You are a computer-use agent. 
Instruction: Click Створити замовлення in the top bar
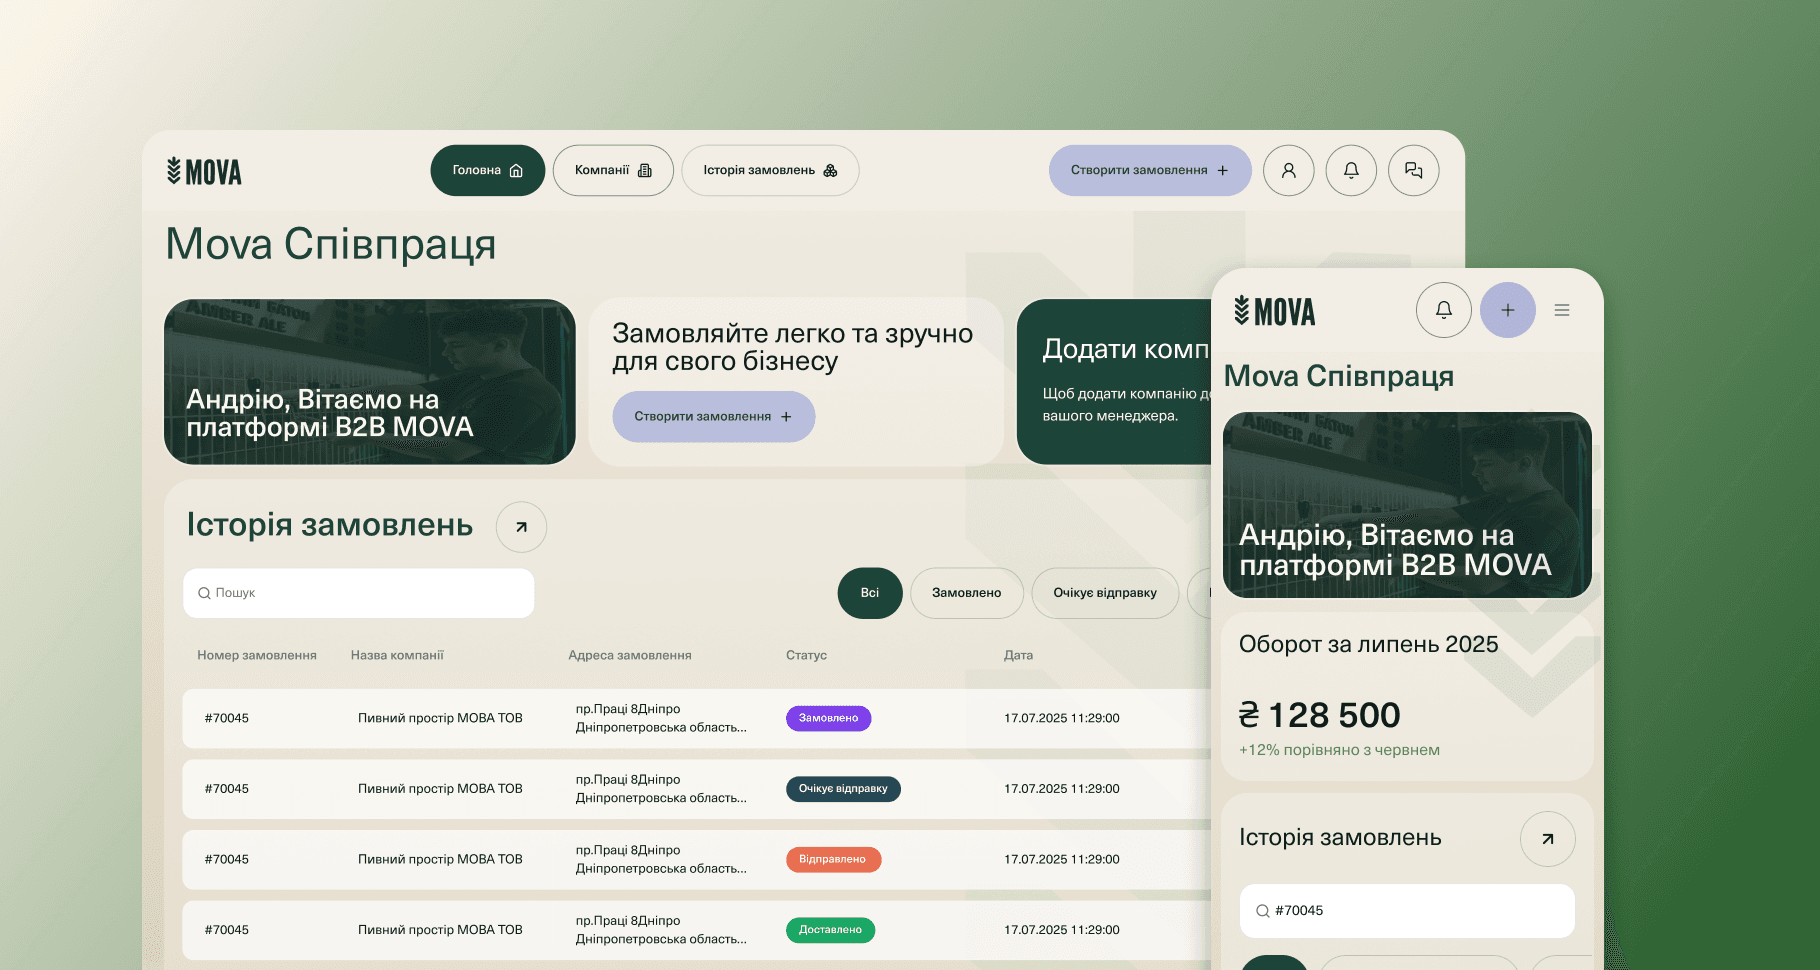coord(1149,170)
